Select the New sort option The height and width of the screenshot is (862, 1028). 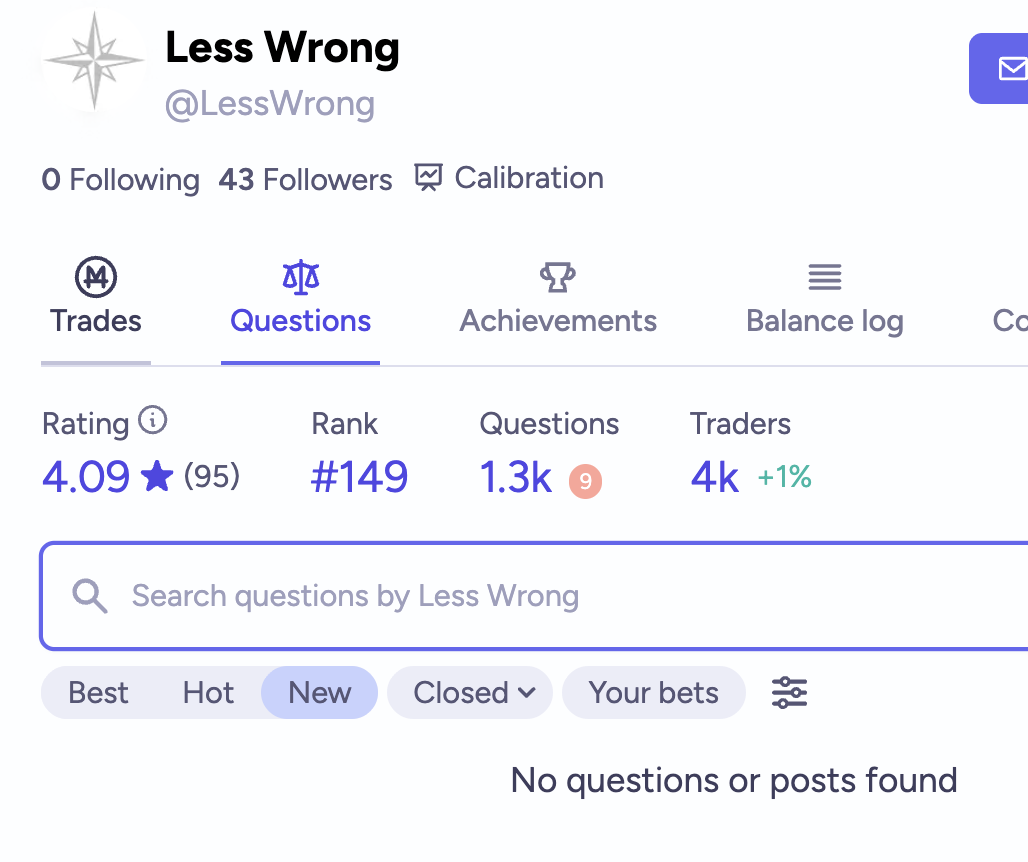319,693
